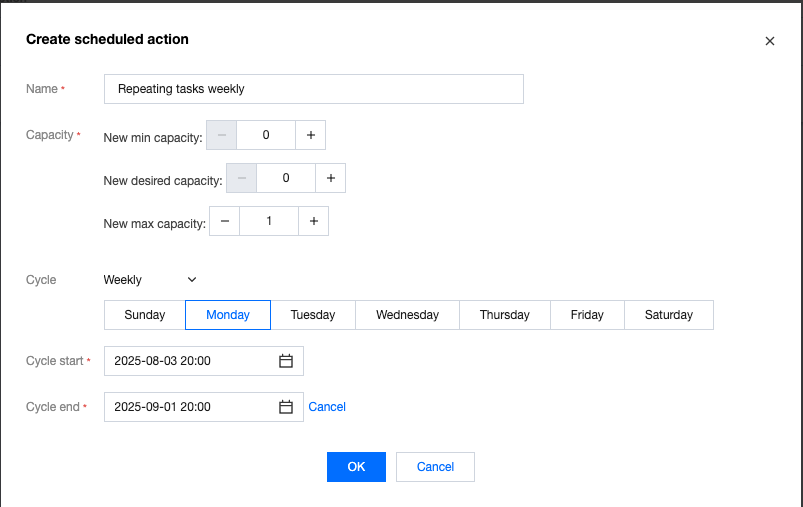Focus the Name input field

(x=313, y=89)
